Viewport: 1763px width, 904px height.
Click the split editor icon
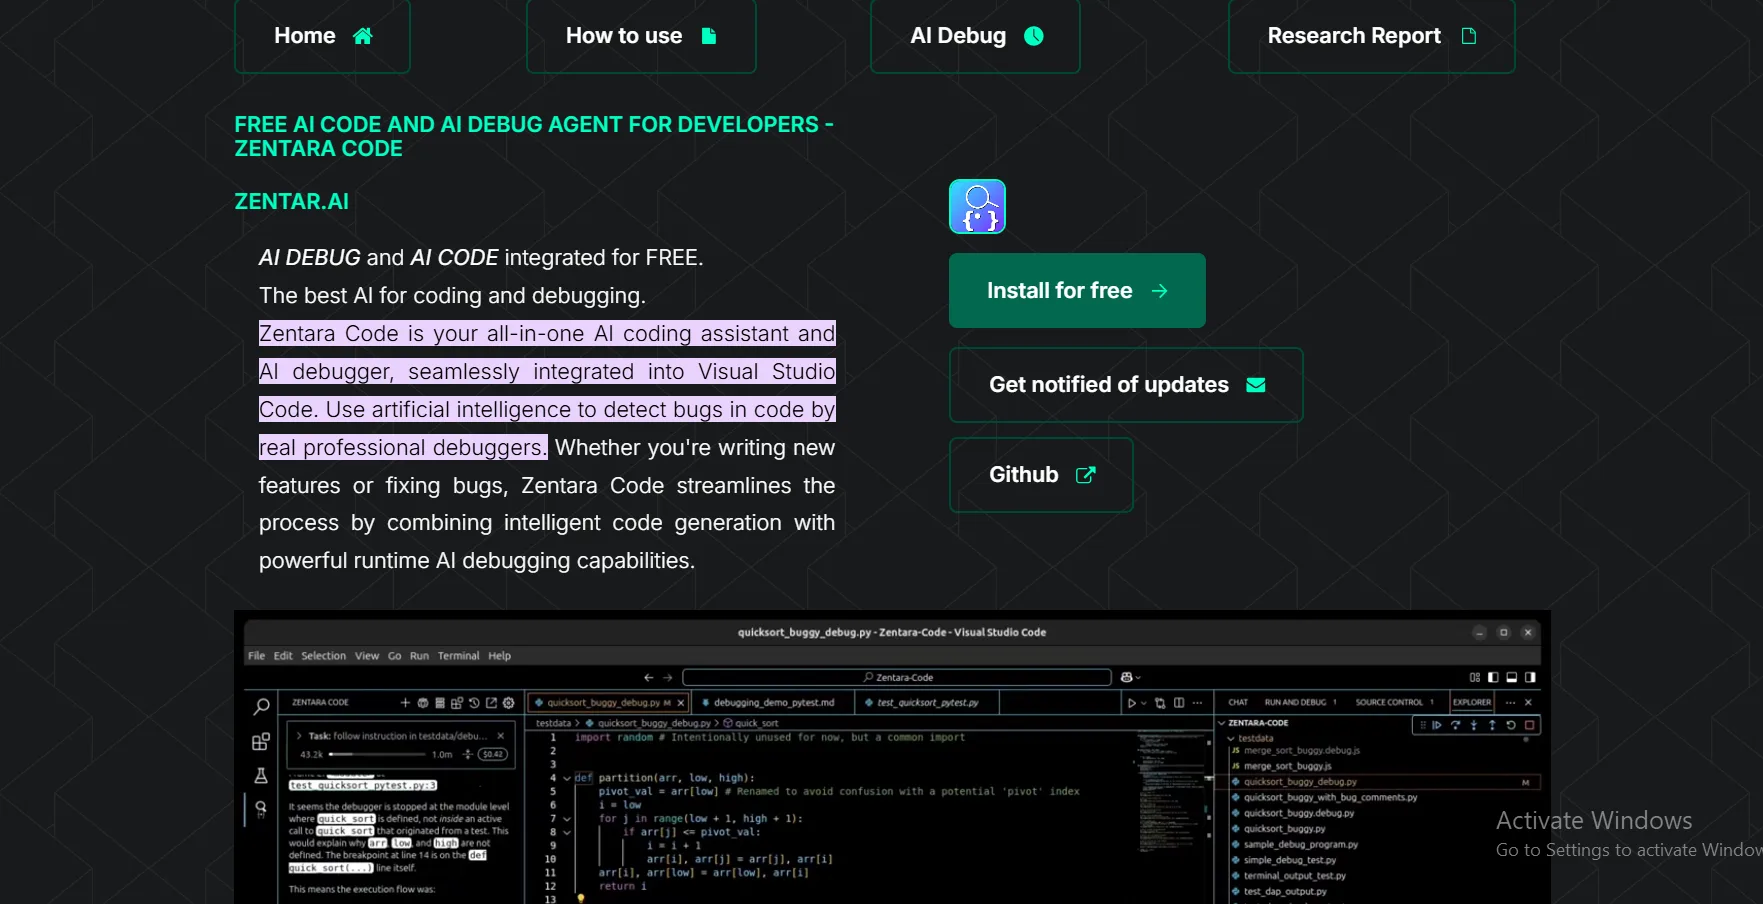pos(1179,703)
